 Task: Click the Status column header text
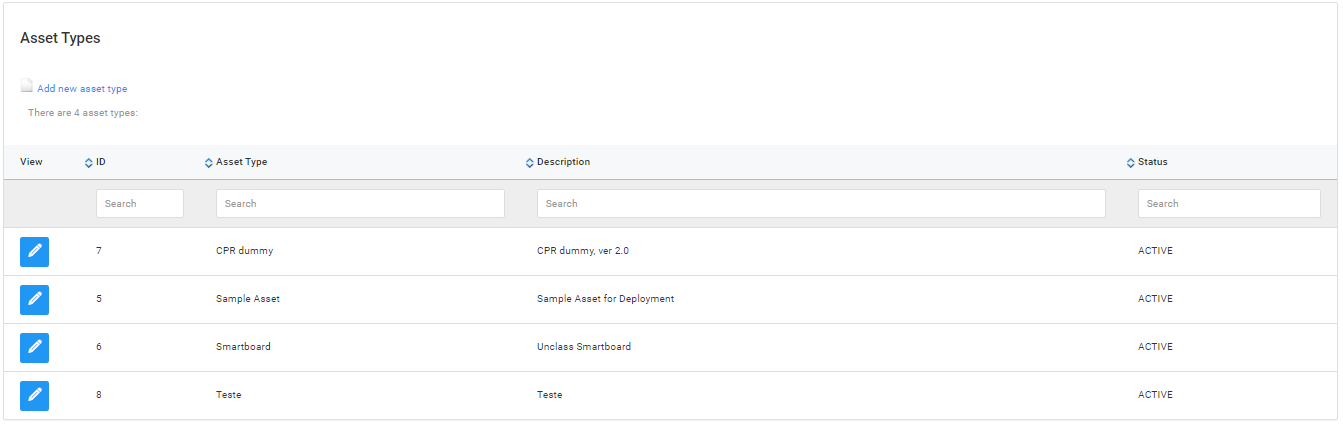[x=1152, y=162]
